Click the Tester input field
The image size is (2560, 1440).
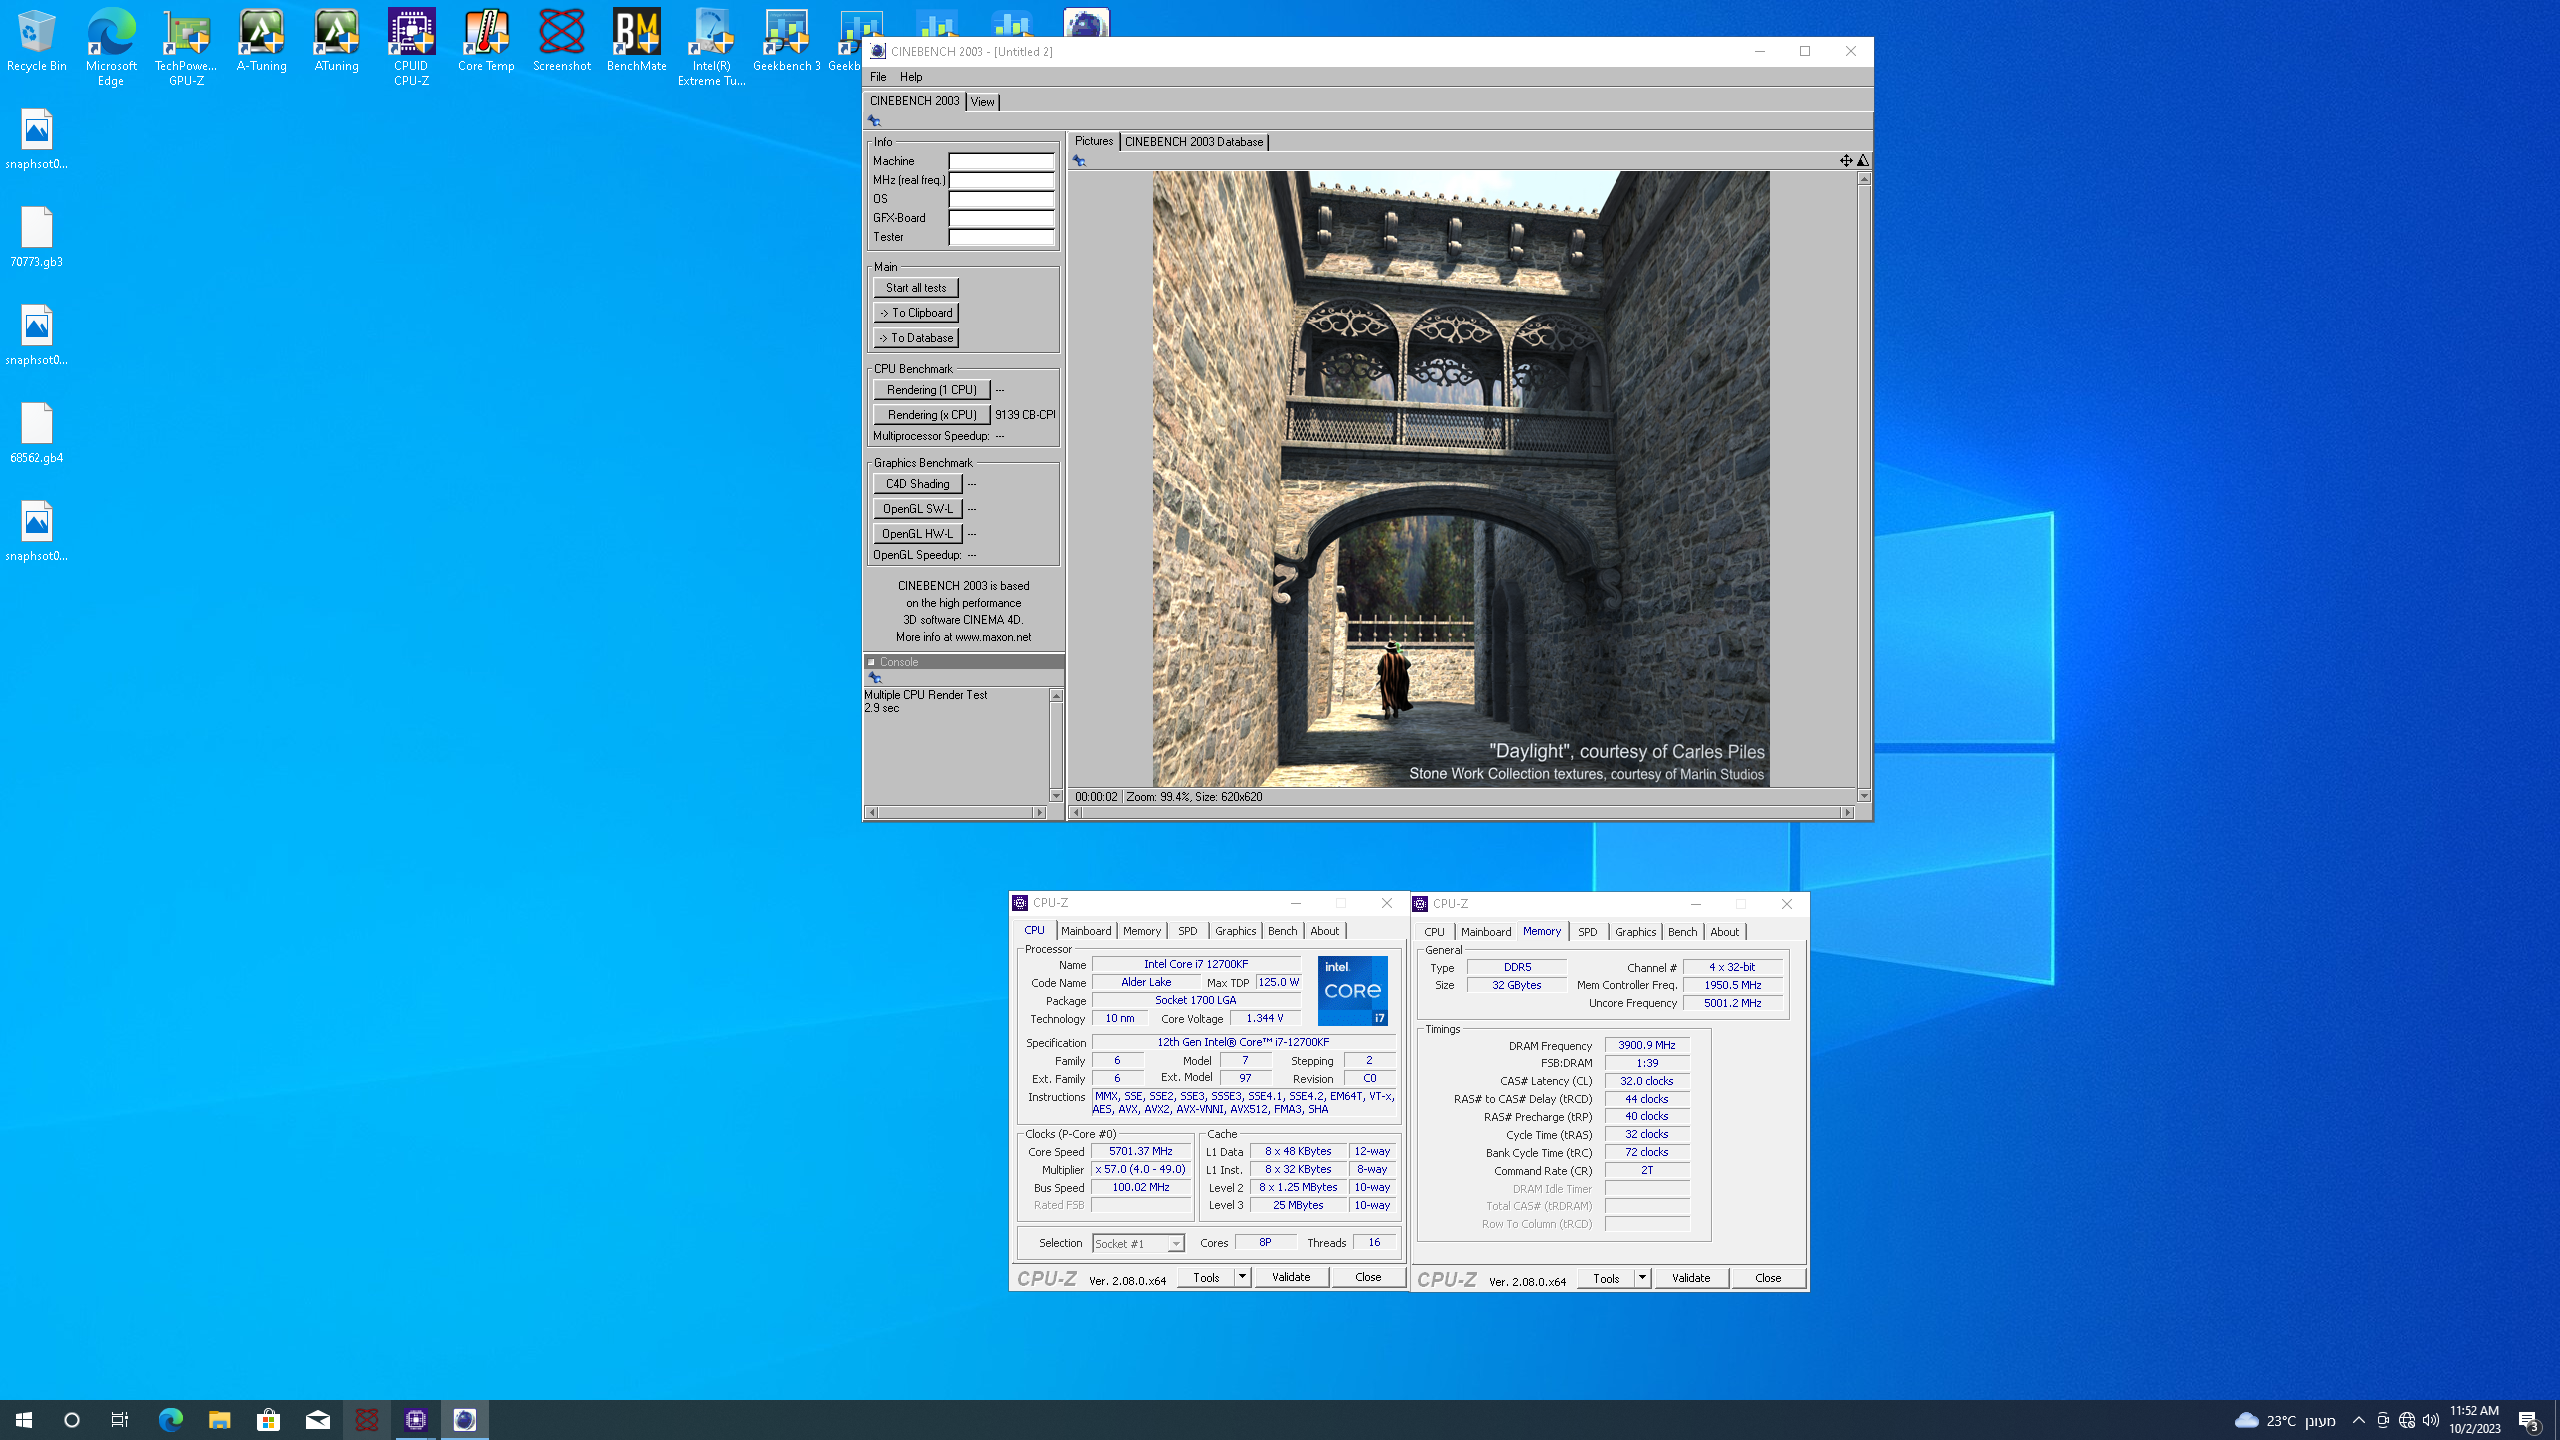(1001, 237)
